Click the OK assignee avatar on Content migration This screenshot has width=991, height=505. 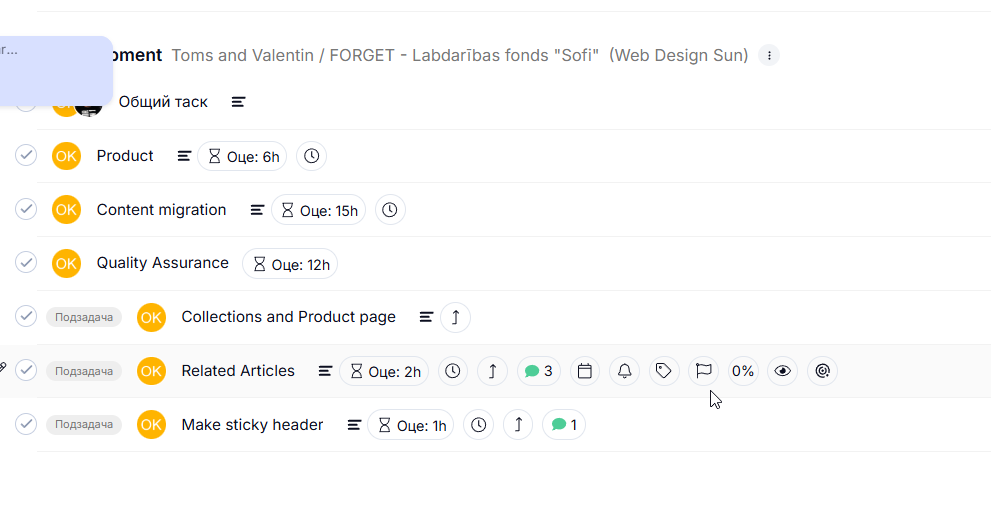pyautogui.click(x=66, y=210)
